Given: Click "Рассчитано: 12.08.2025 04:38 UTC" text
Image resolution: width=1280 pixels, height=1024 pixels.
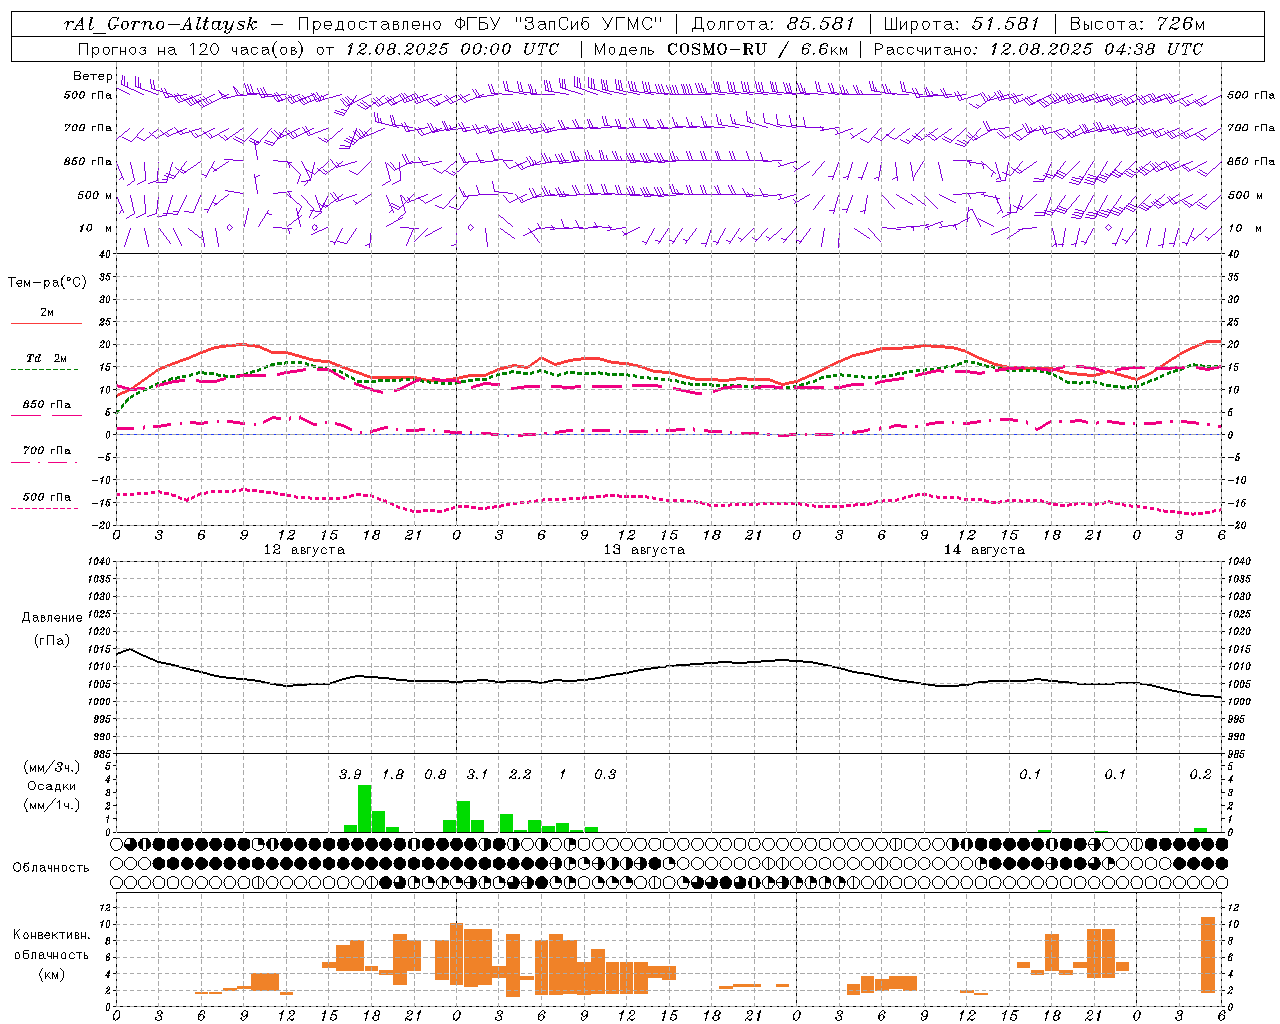Looking at the screenshot, I should click(1038, 49).
